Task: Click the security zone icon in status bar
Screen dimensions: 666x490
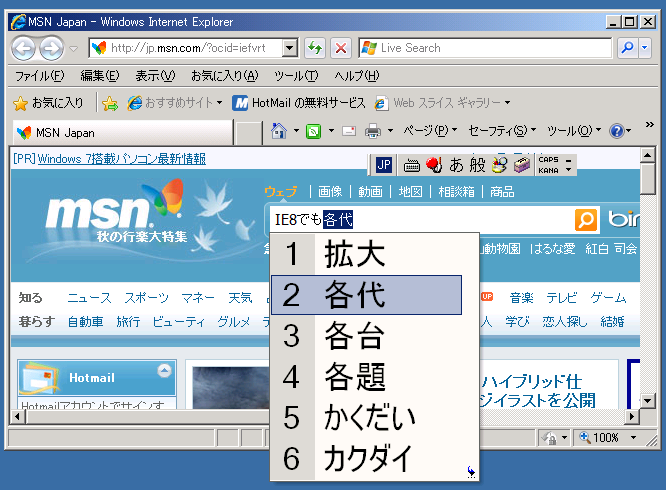Action: (549, 438)
